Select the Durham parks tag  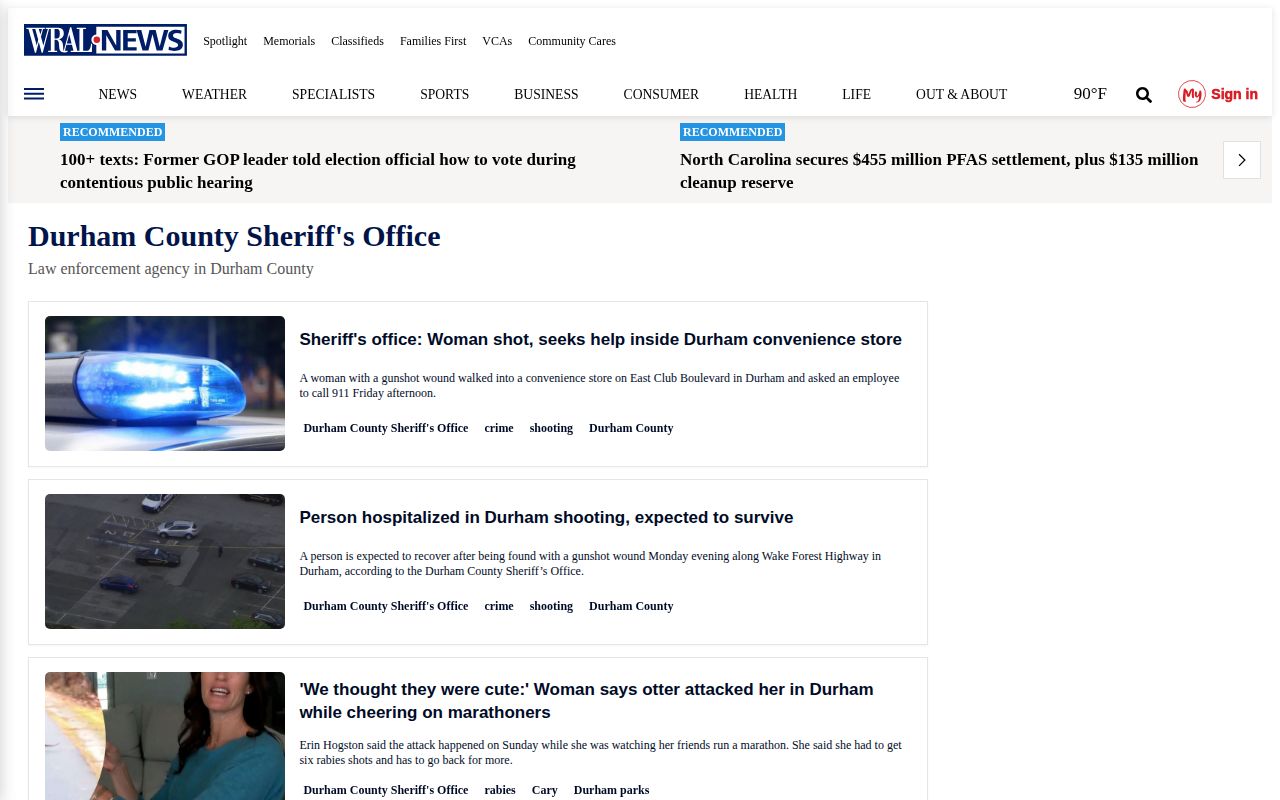pos(611,790)
